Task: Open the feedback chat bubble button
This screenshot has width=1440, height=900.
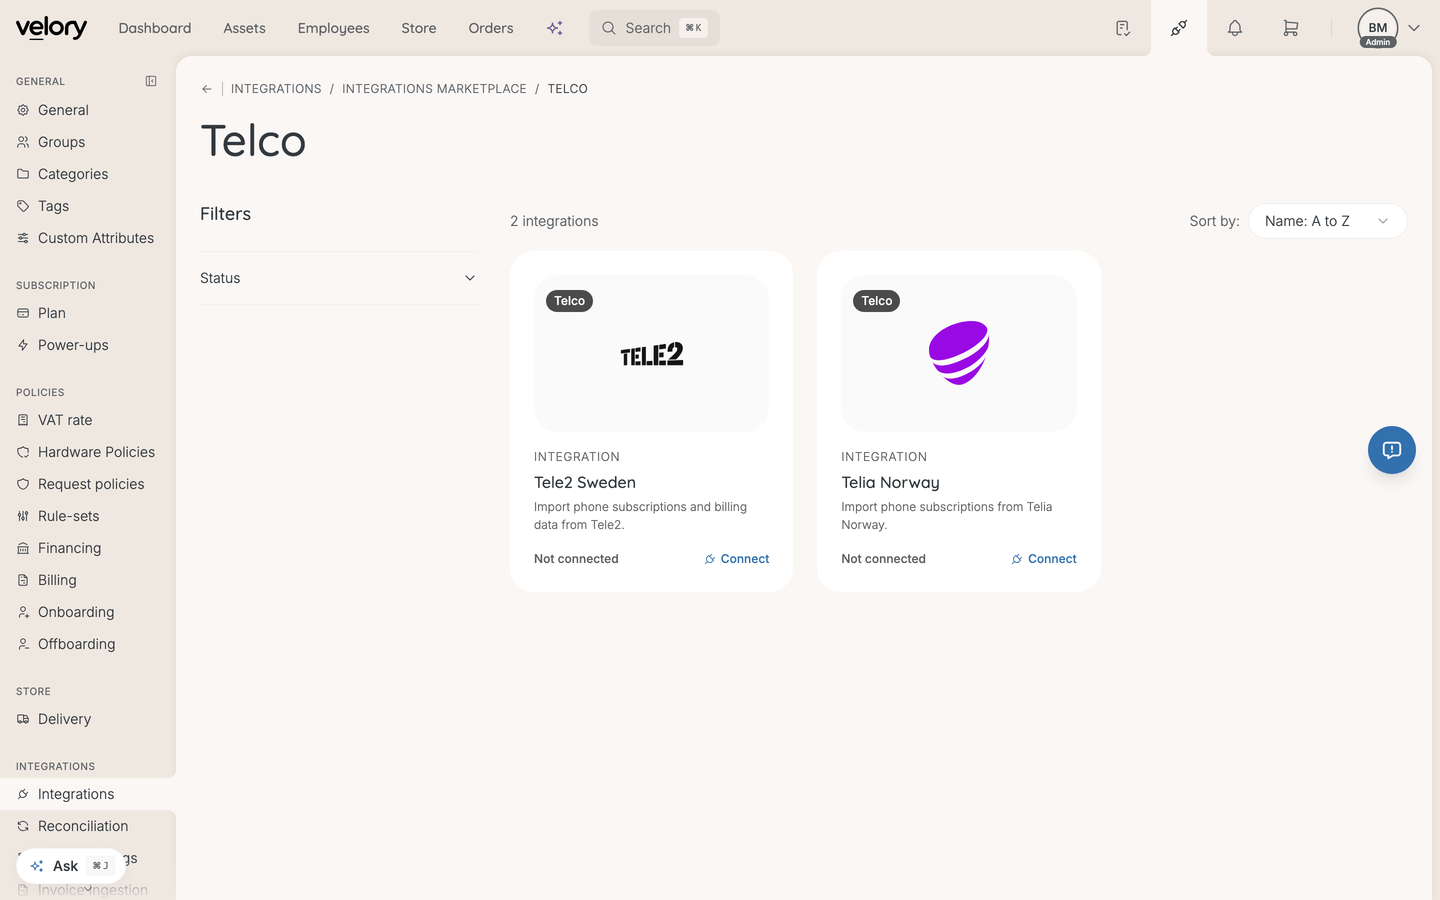Action: [1392, 450]
